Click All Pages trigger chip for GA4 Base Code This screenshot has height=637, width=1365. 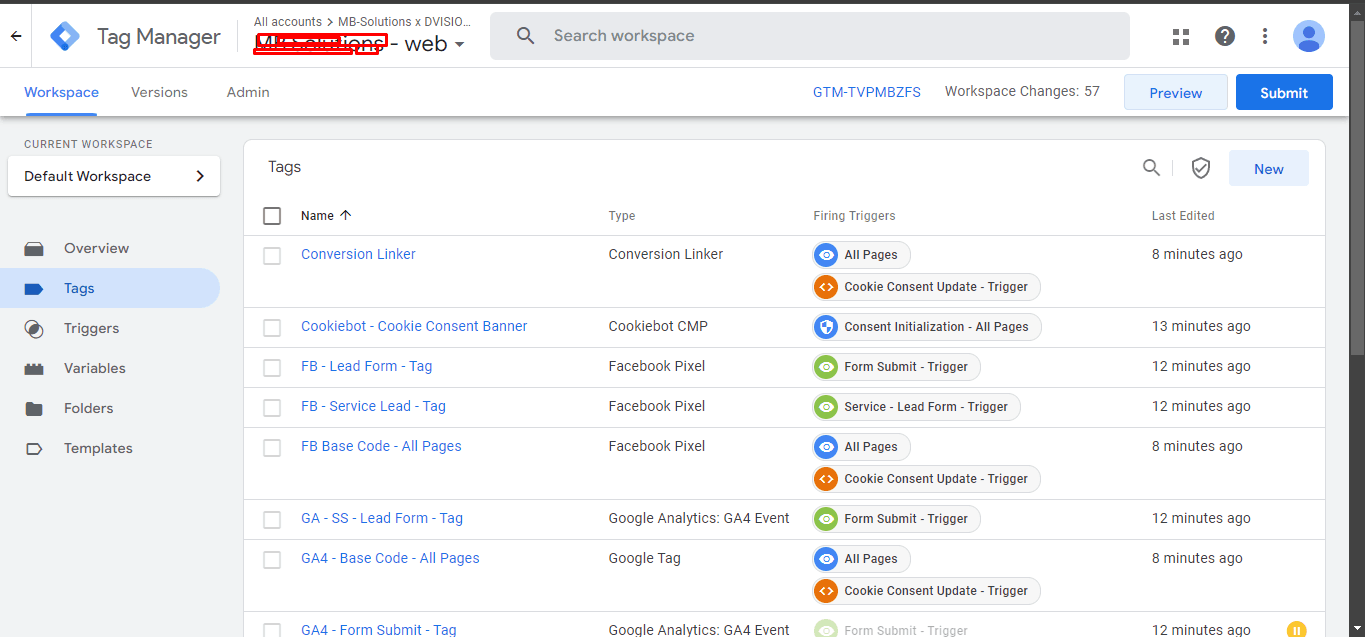pos(862,559)
